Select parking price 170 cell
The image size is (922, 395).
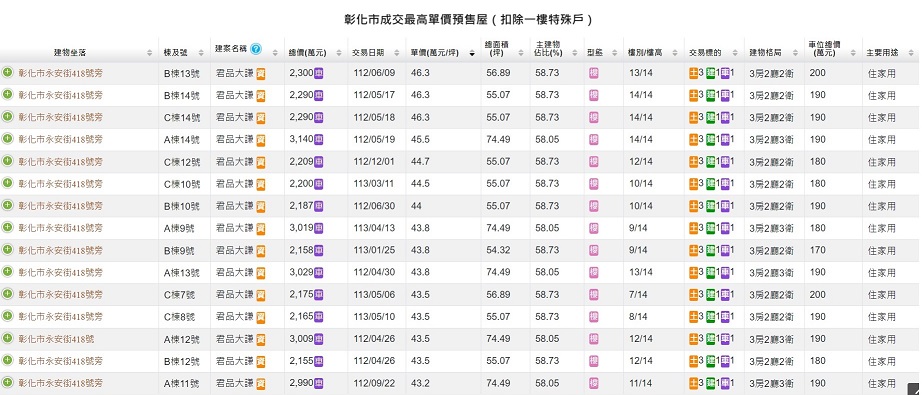pos(817,250)
